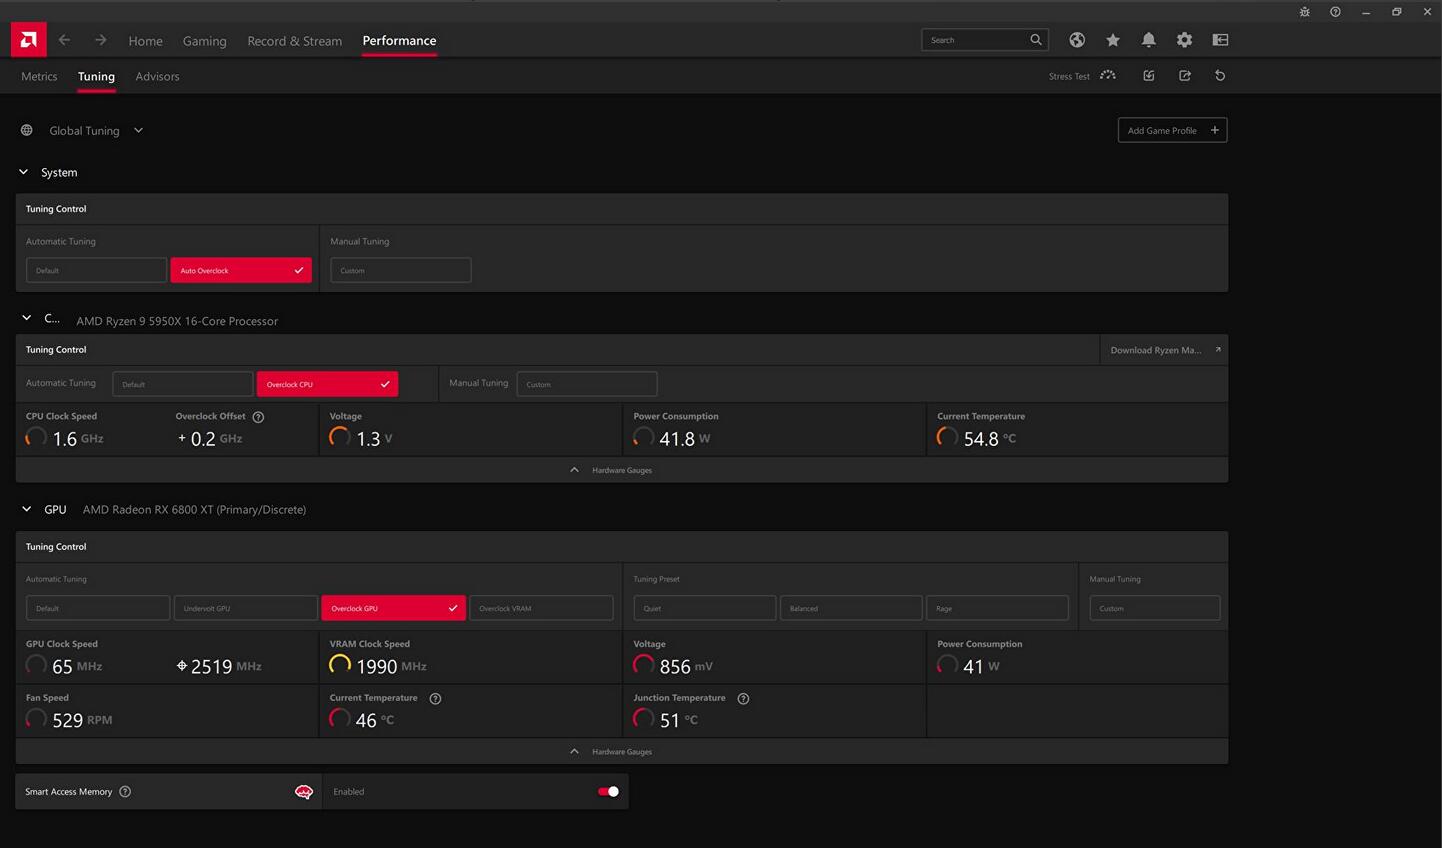Show help for Overclock Offset

coord(258,417)
